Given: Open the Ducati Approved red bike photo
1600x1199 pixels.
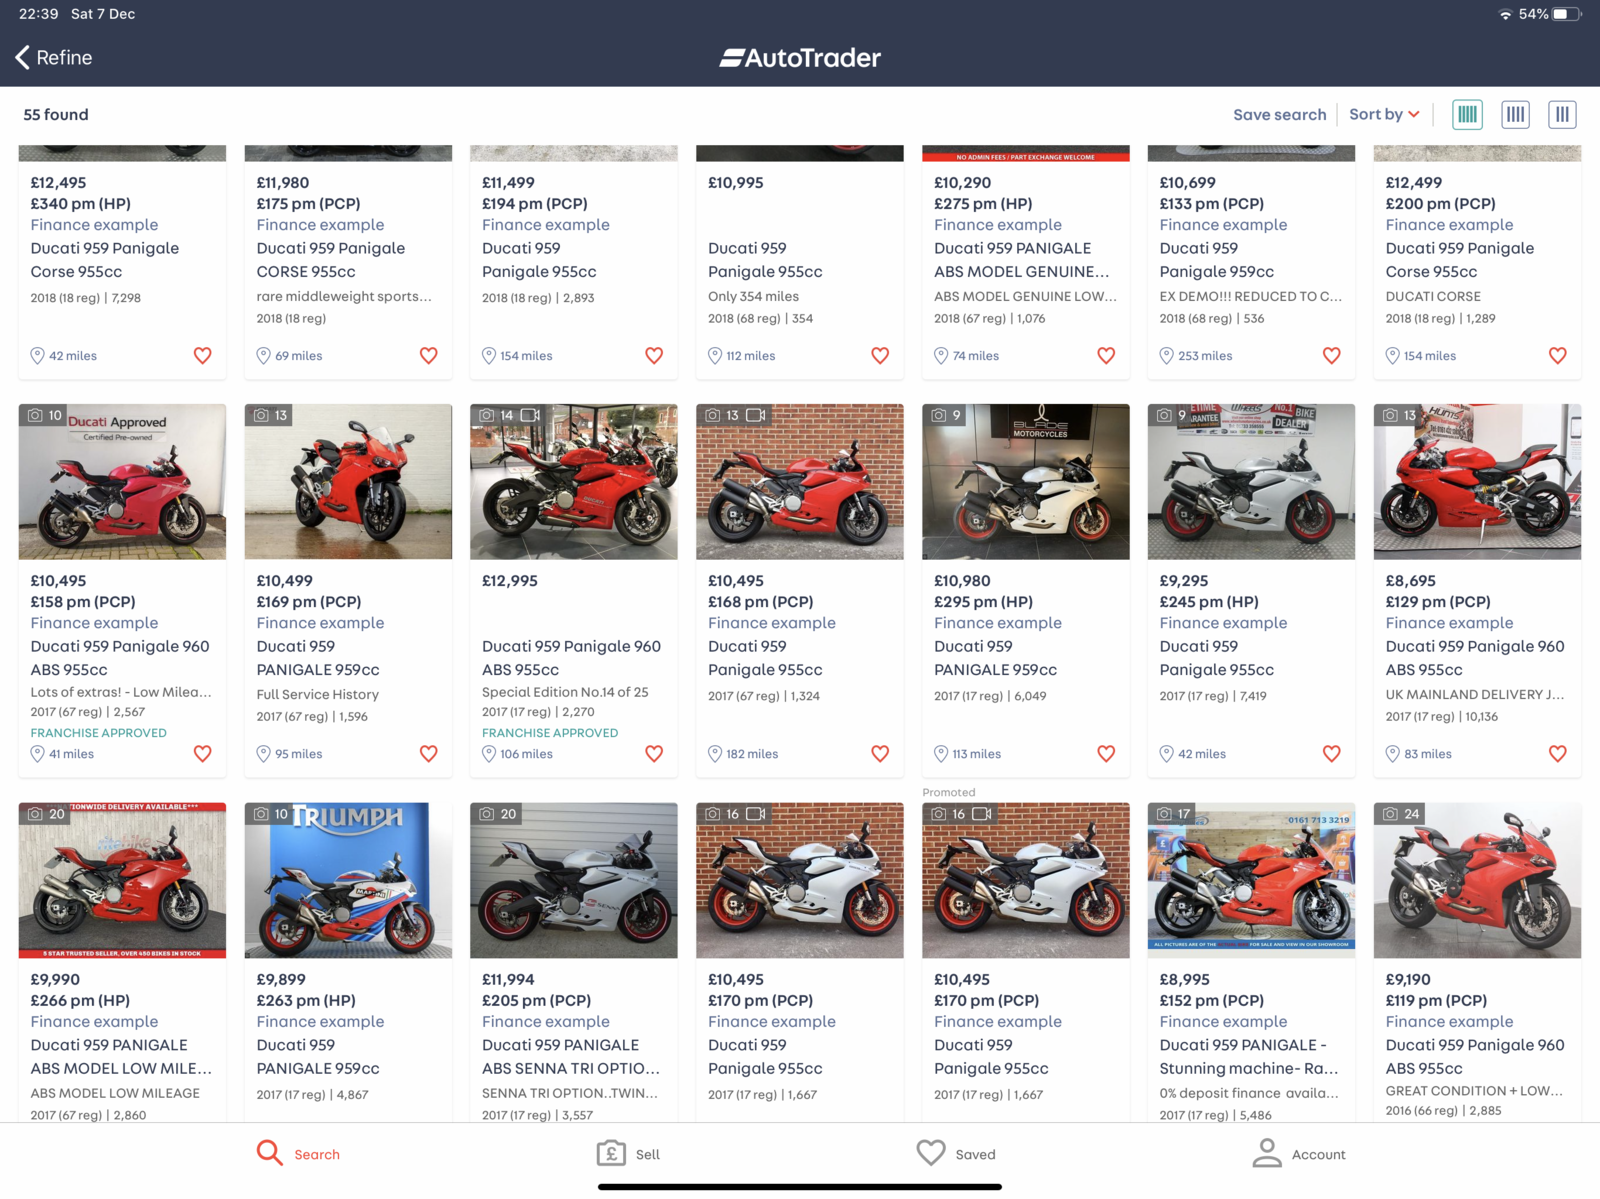Looking at the screenshot, I should (122, 482).
